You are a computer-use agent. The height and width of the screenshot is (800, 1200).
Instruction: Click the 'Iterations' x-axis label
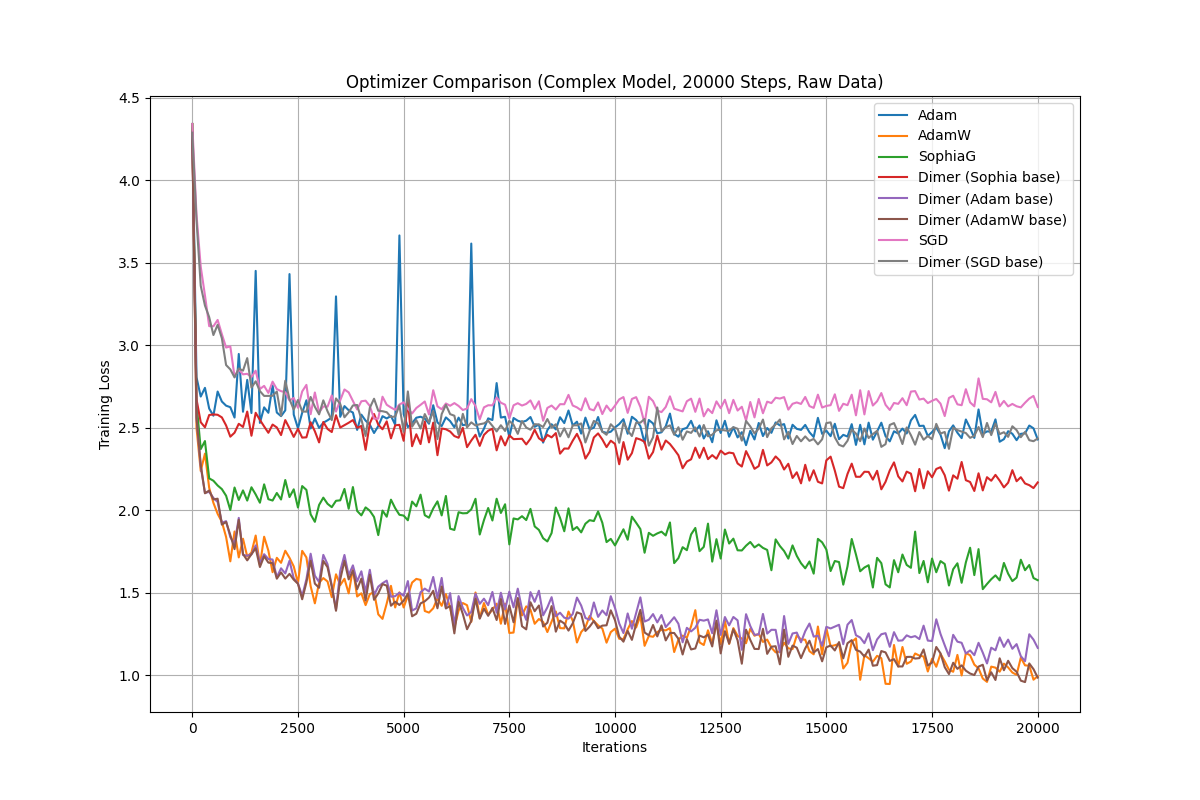tap(614, 747)
